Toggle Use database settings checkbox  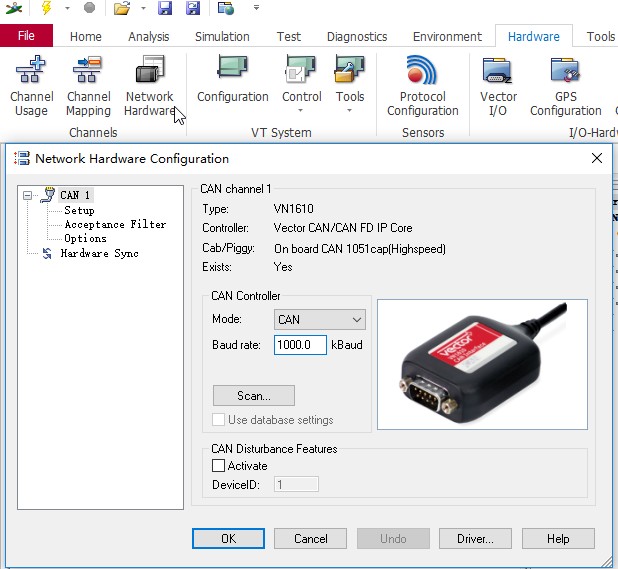coord(218,420)
